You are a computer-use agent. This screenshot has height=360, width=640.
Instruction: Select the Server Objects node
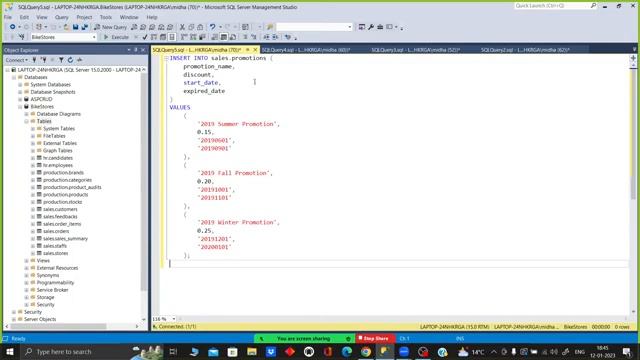point(40,319)
